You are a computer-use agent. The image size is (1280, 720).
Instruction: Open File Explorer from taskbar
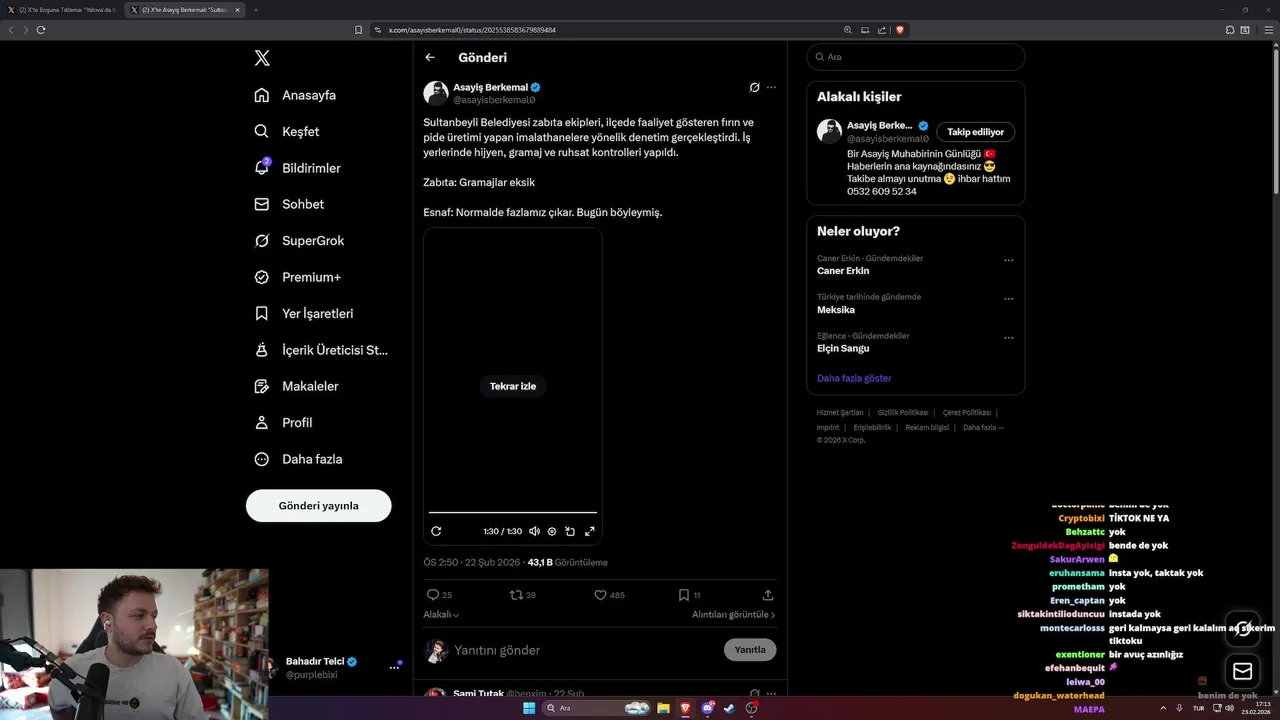click(663, 708)
